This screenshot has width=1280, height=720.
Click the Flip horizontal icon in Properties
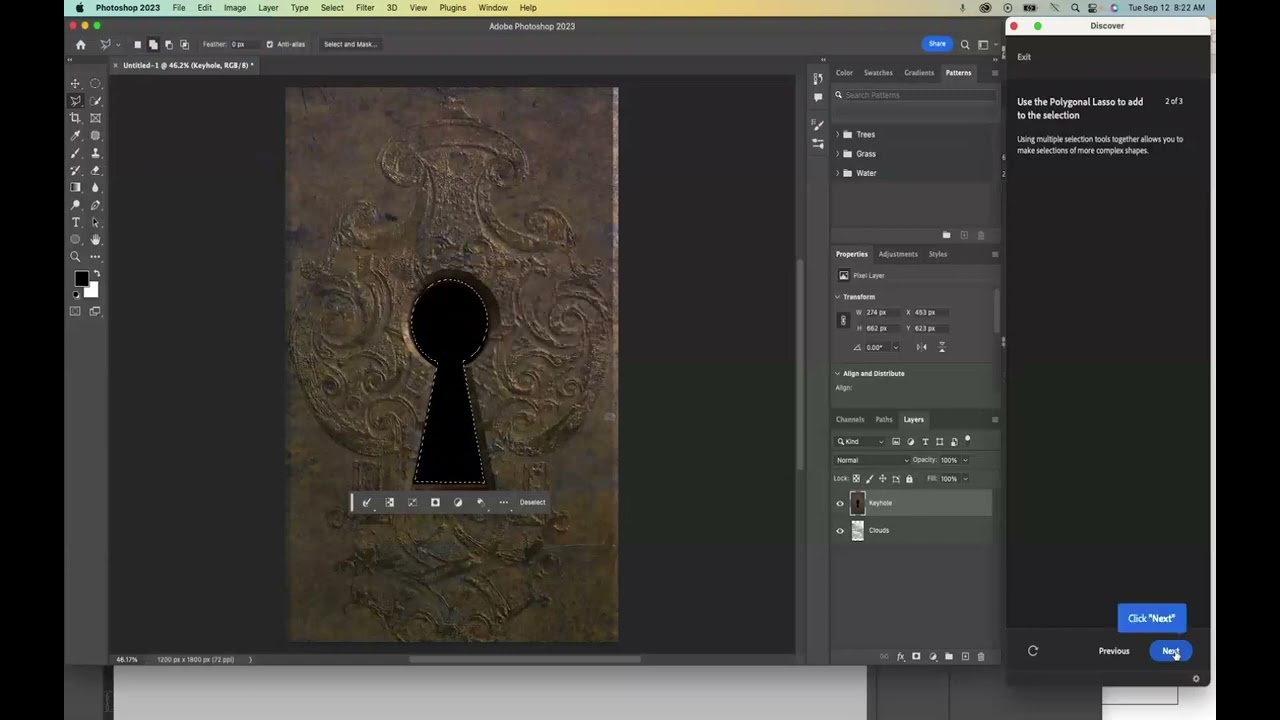coord(921,347)
